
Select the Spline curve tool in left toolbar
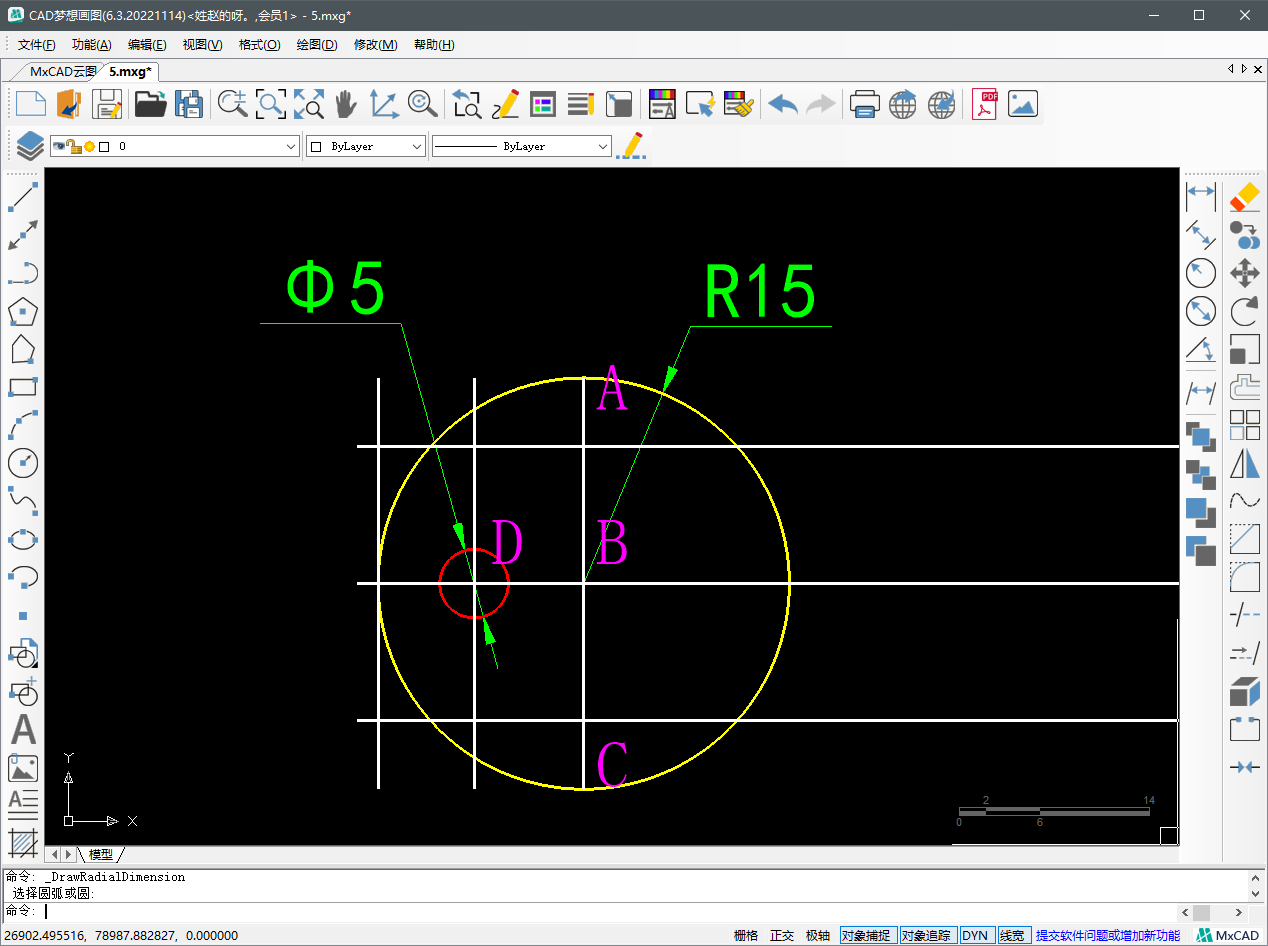click(23, 499)
